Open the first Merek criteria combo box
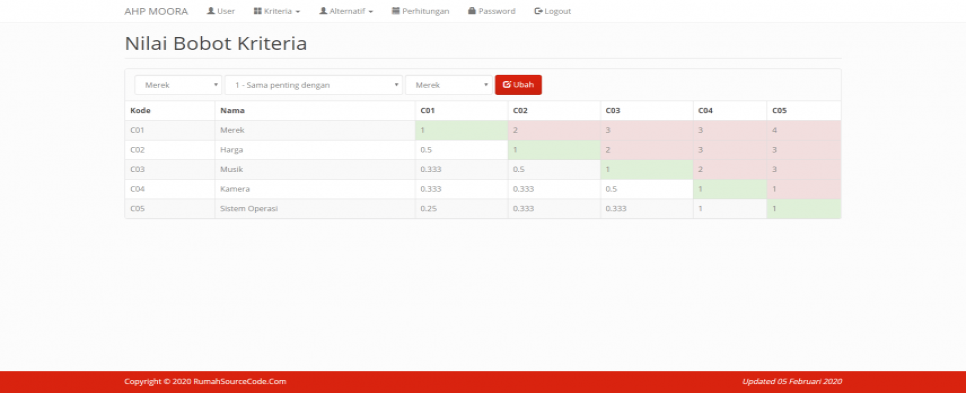The height and width of the screenshot is (393, 966). click(x=178, y=85)
